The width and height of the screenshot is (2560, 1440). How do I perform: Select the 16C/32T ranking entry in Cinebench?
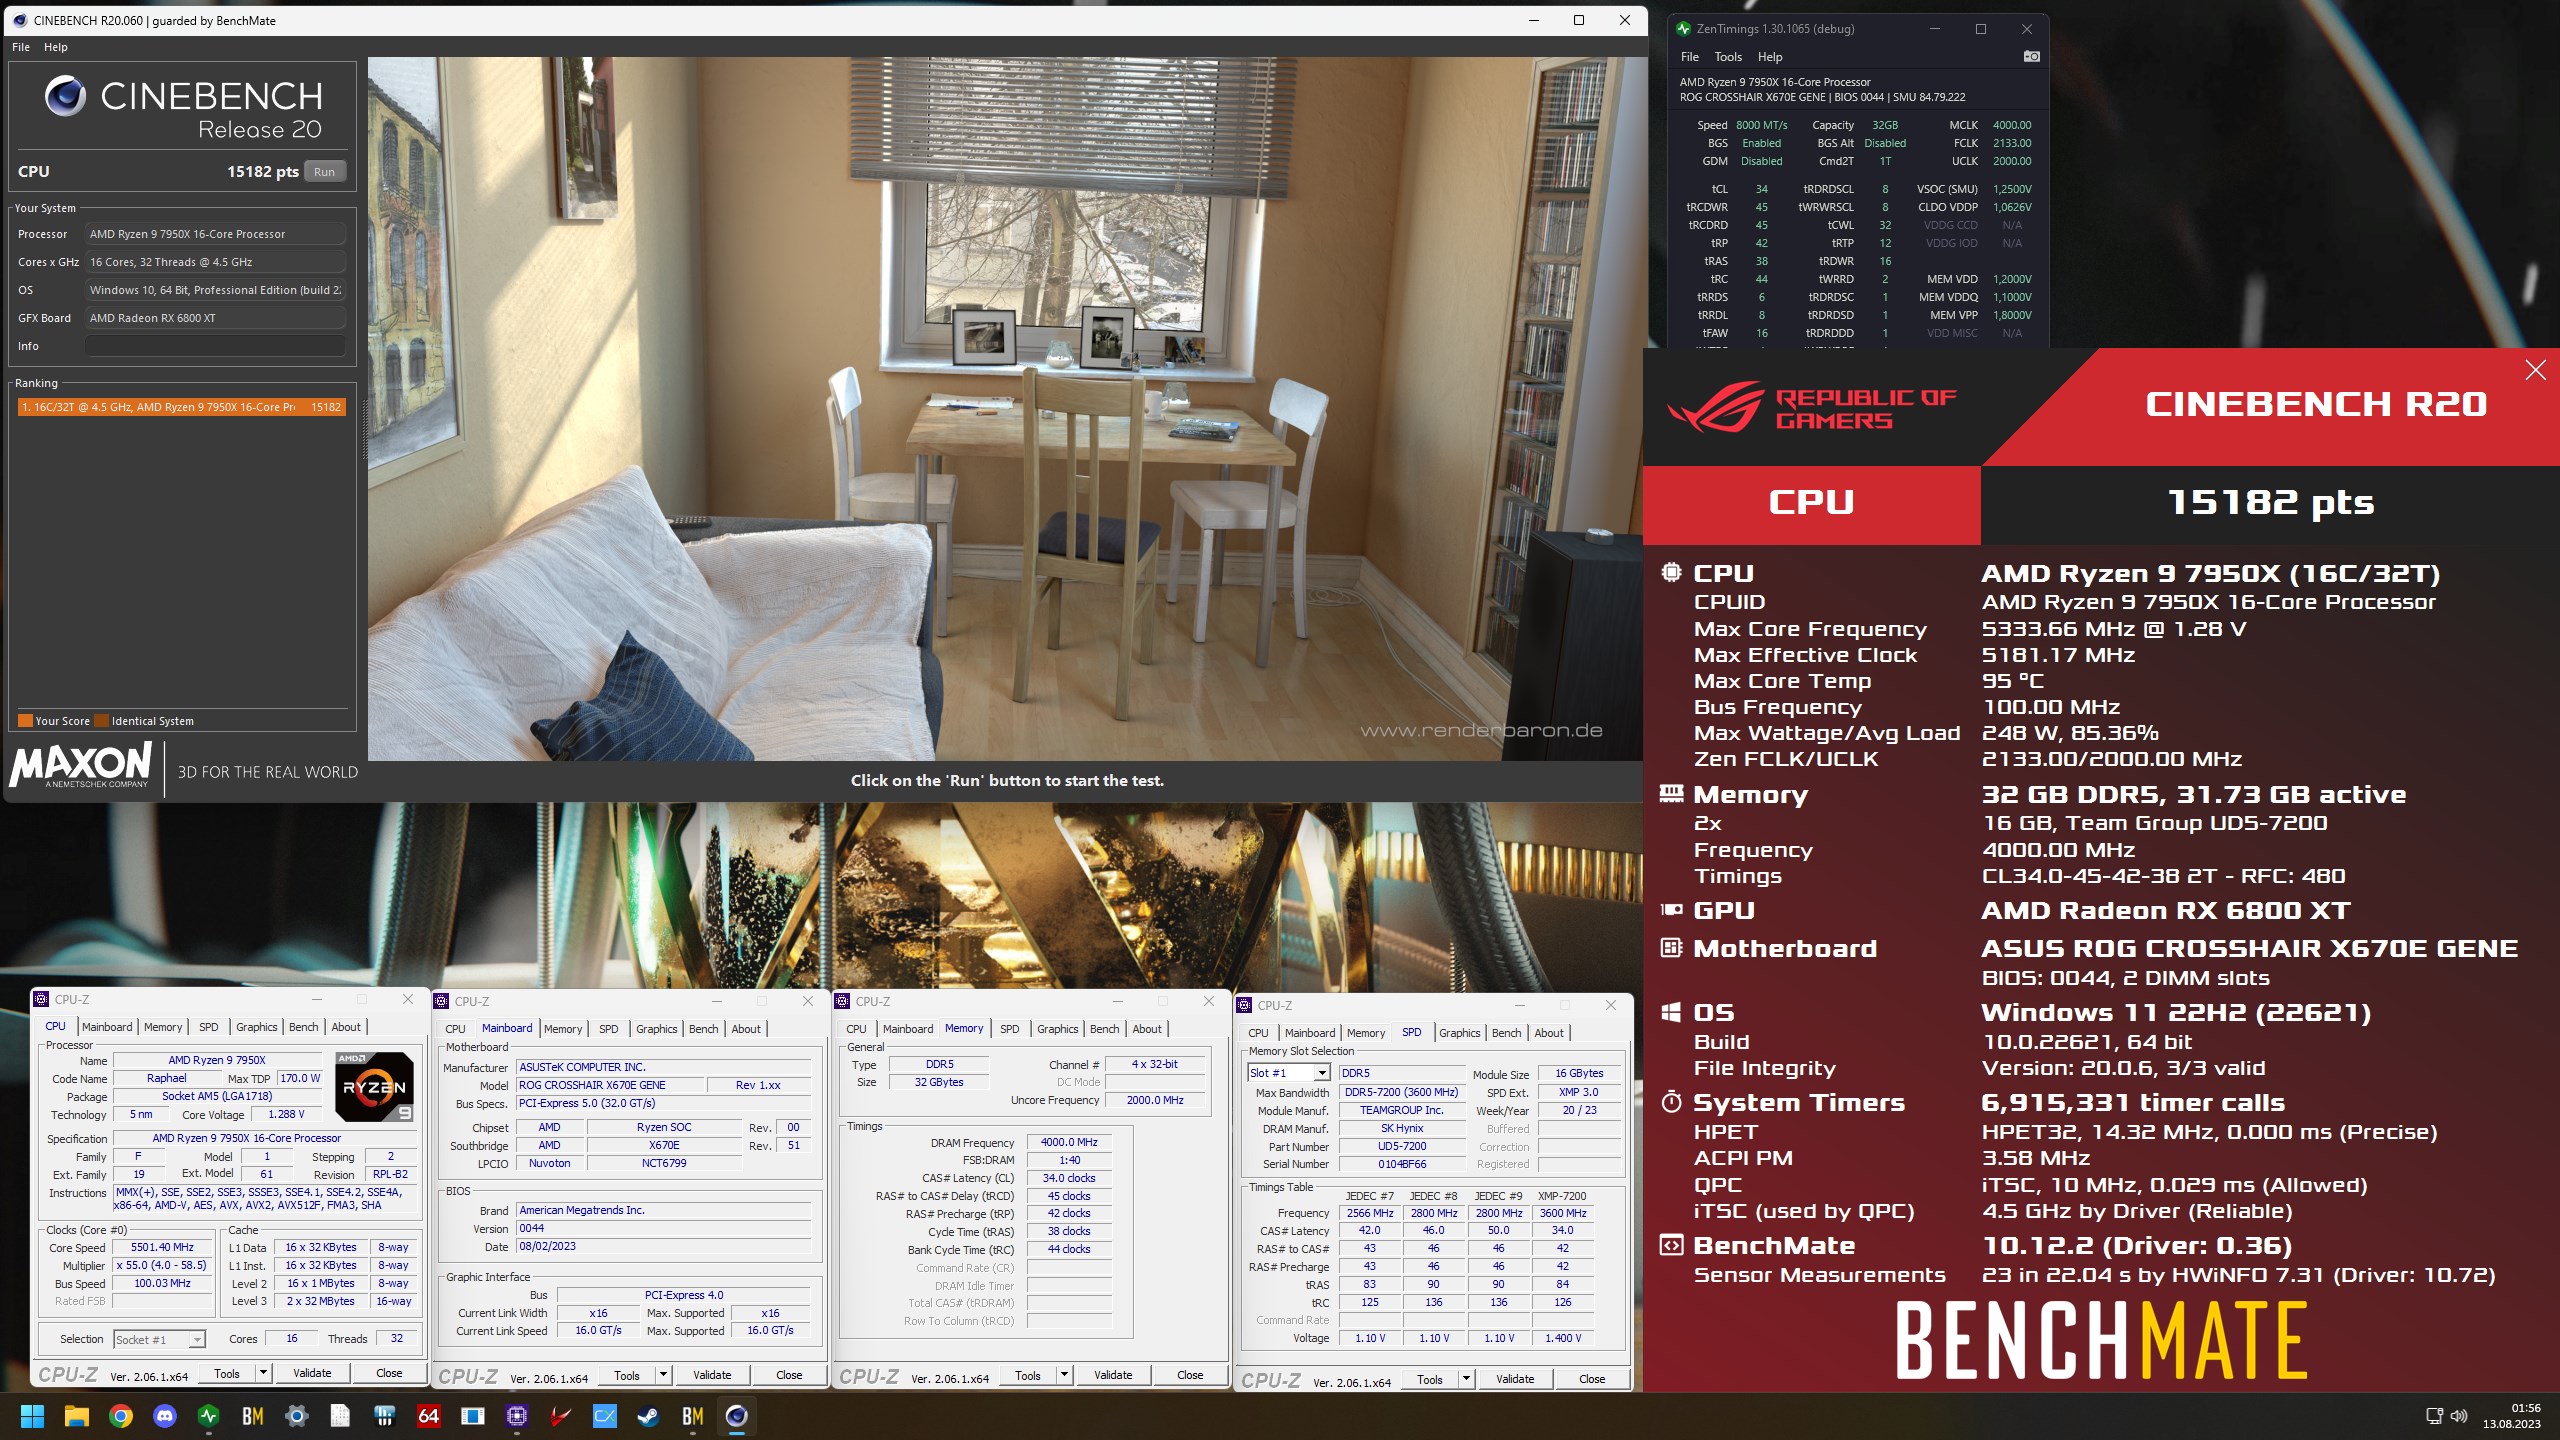pos(182,407)
